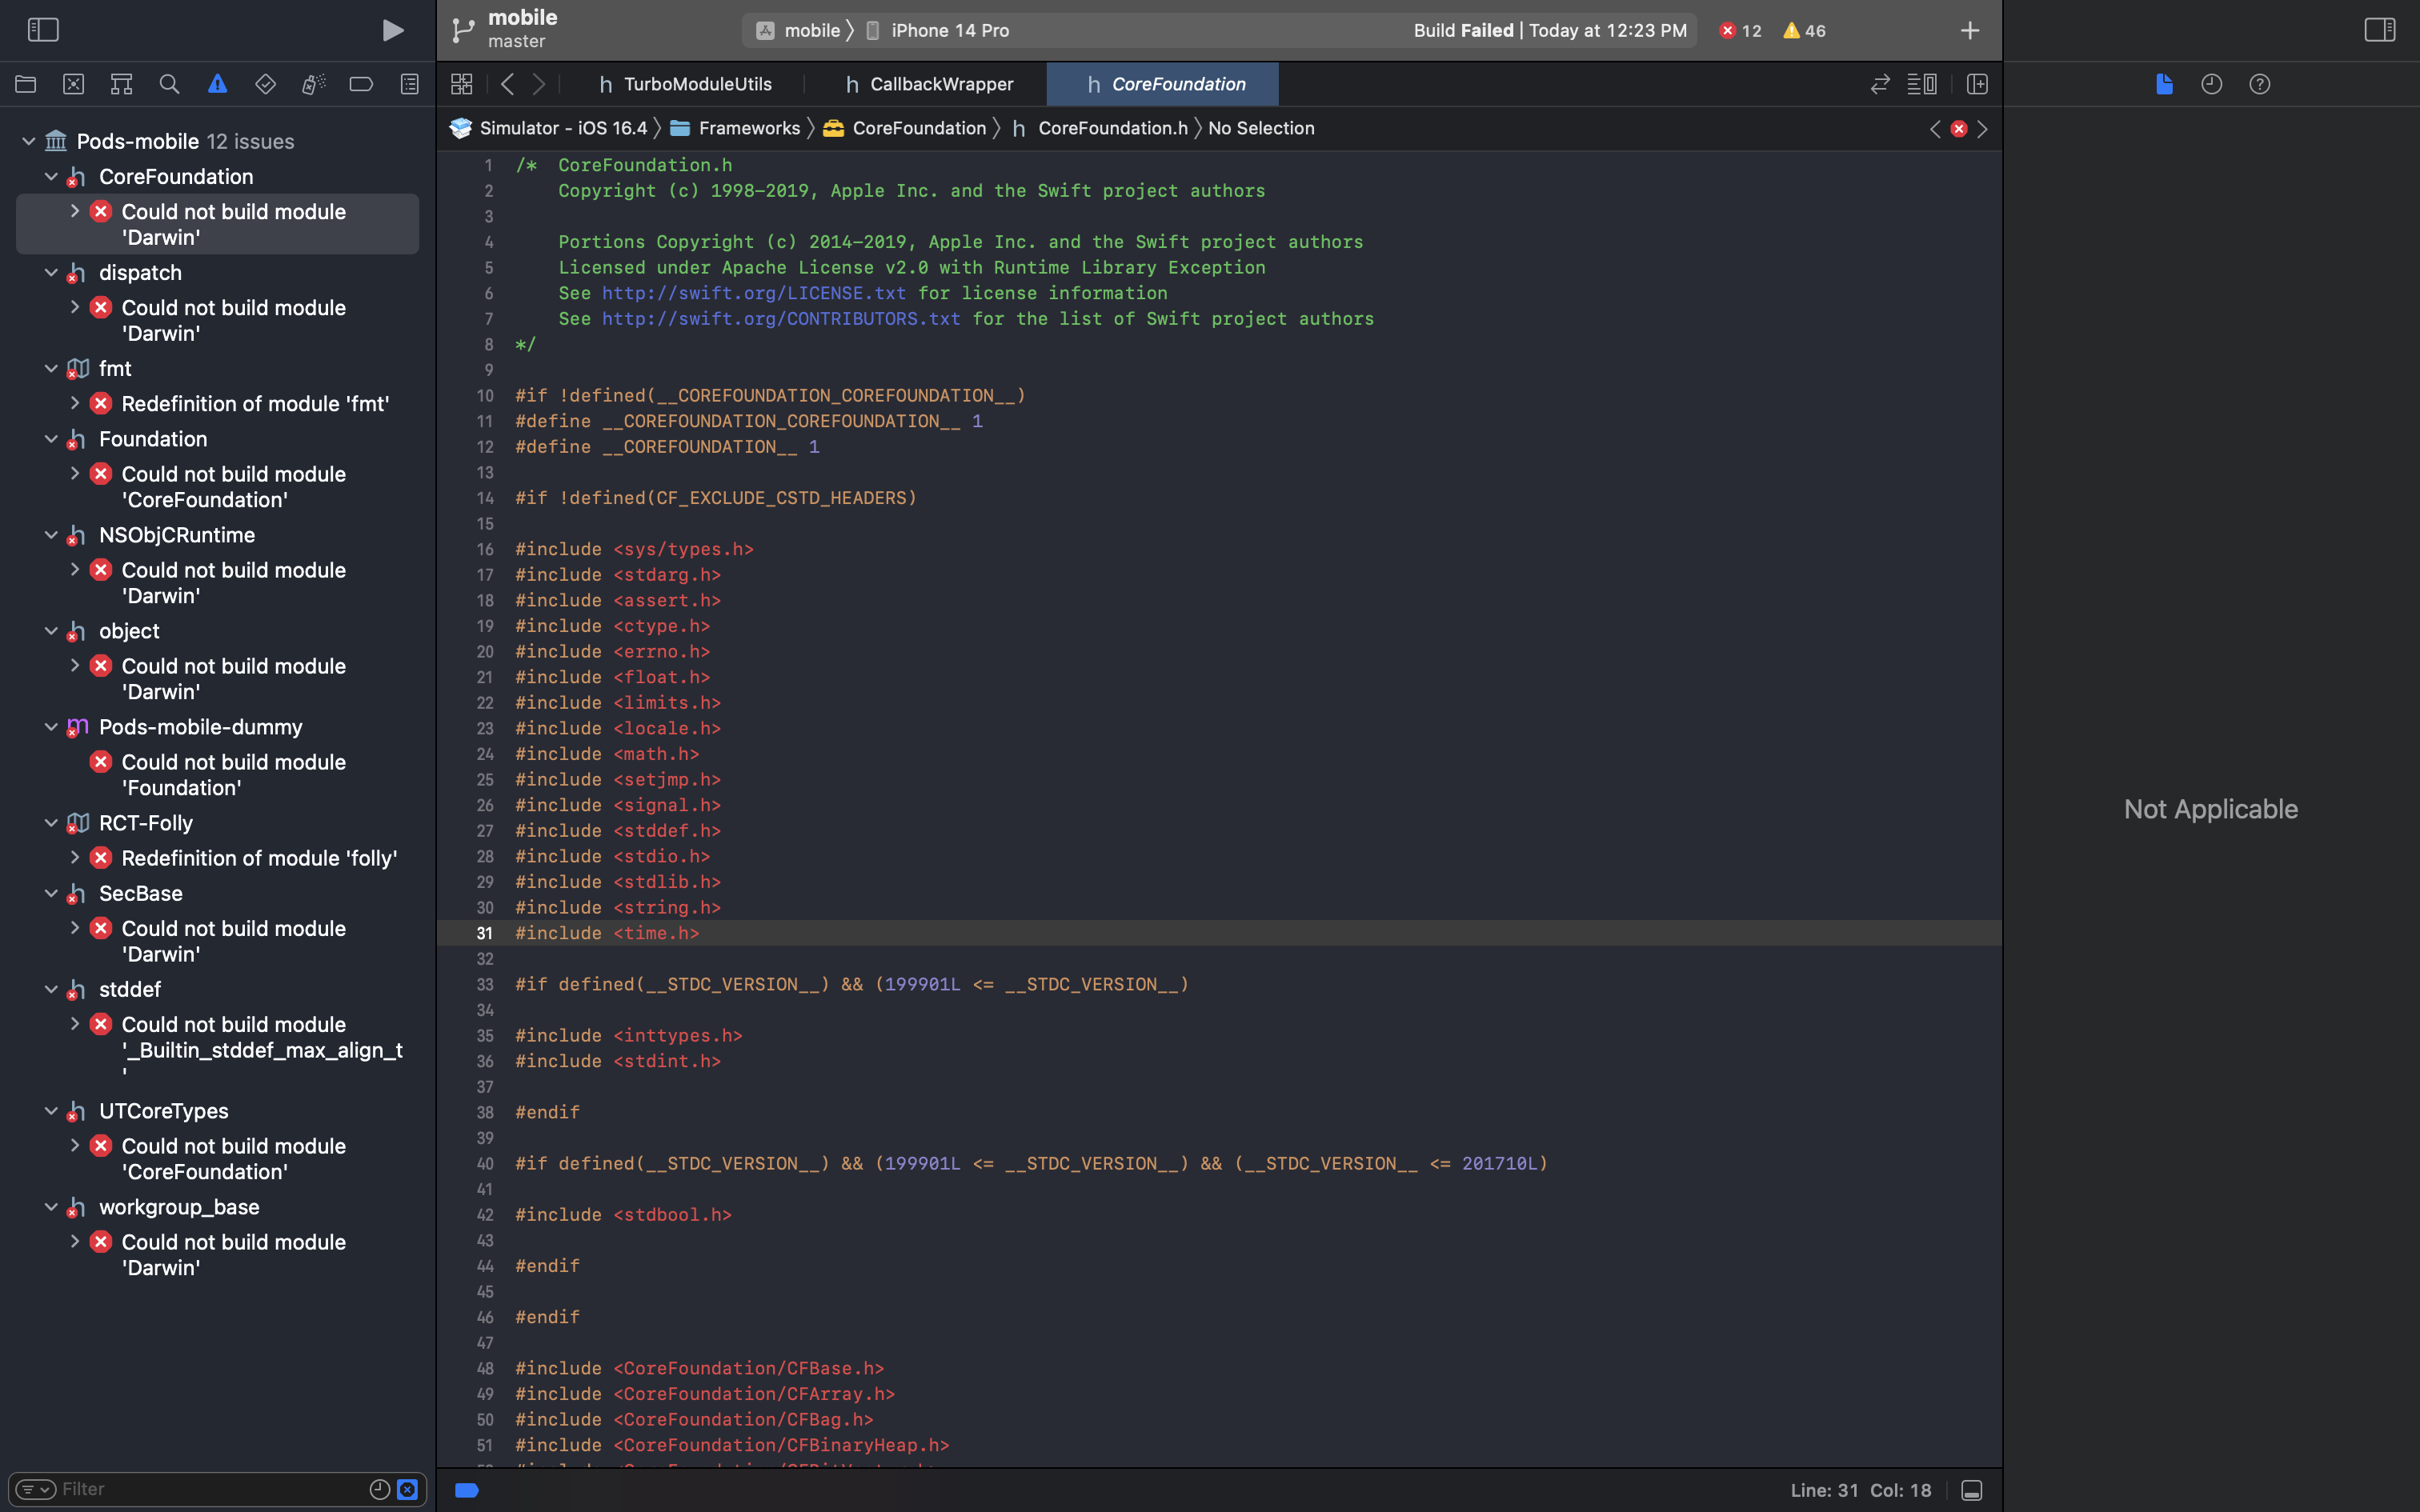Toggle the right inspector panel

(x=2378, y=30)
